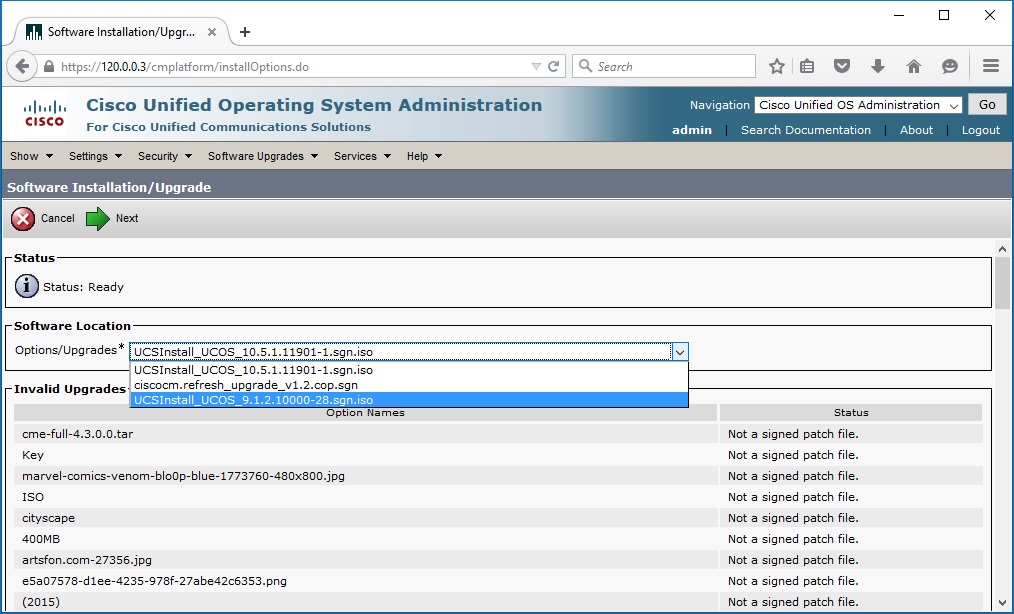Open the Firefox hamburger menu
Image resolution: width=1014 pixels, height=614 pixels.
[991, 66]
